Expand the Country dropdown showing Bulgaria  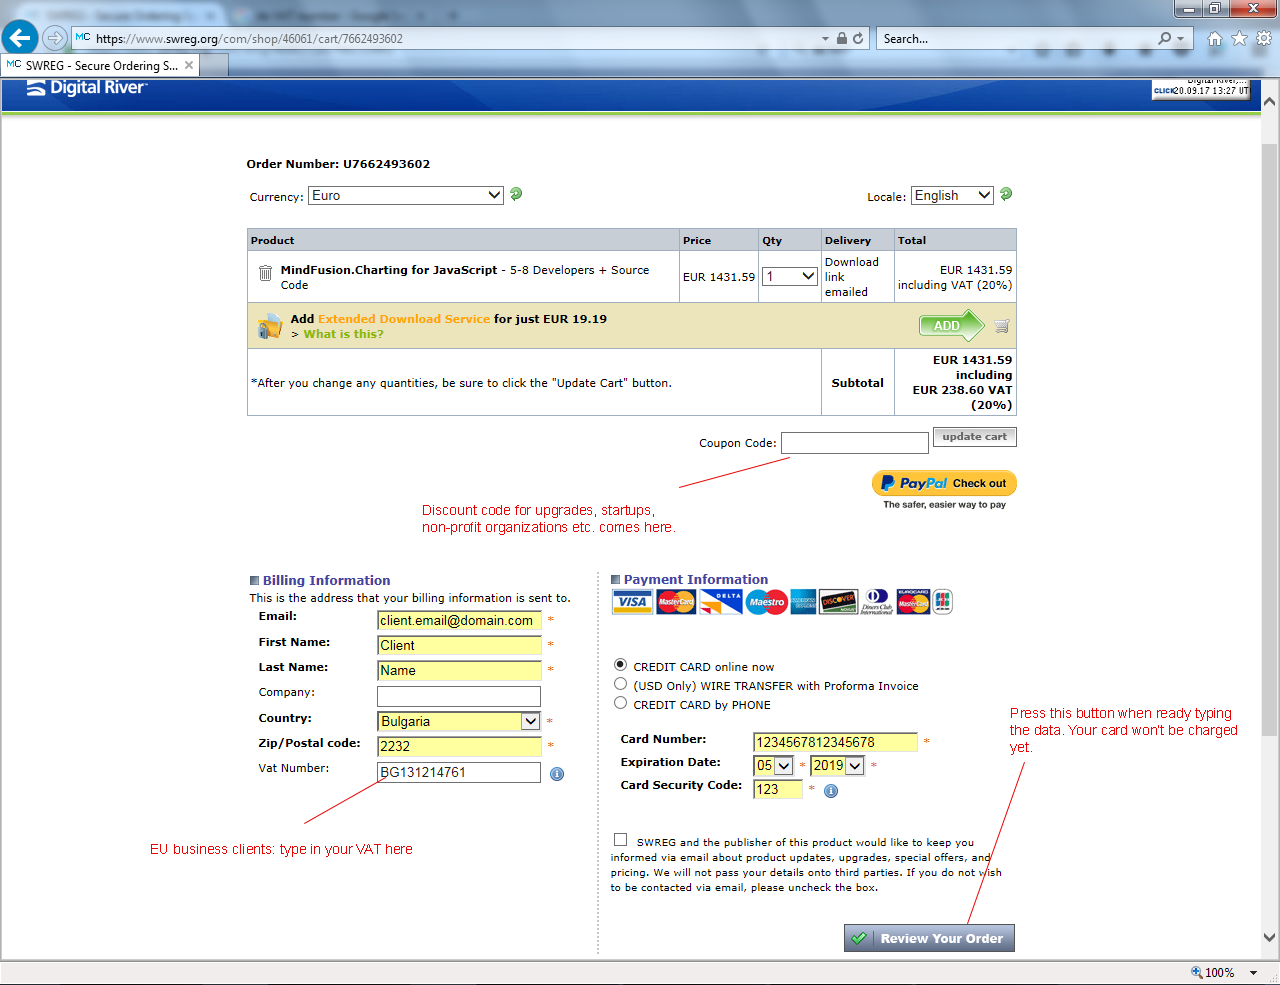pyautogui.click(x=459, y=721)
